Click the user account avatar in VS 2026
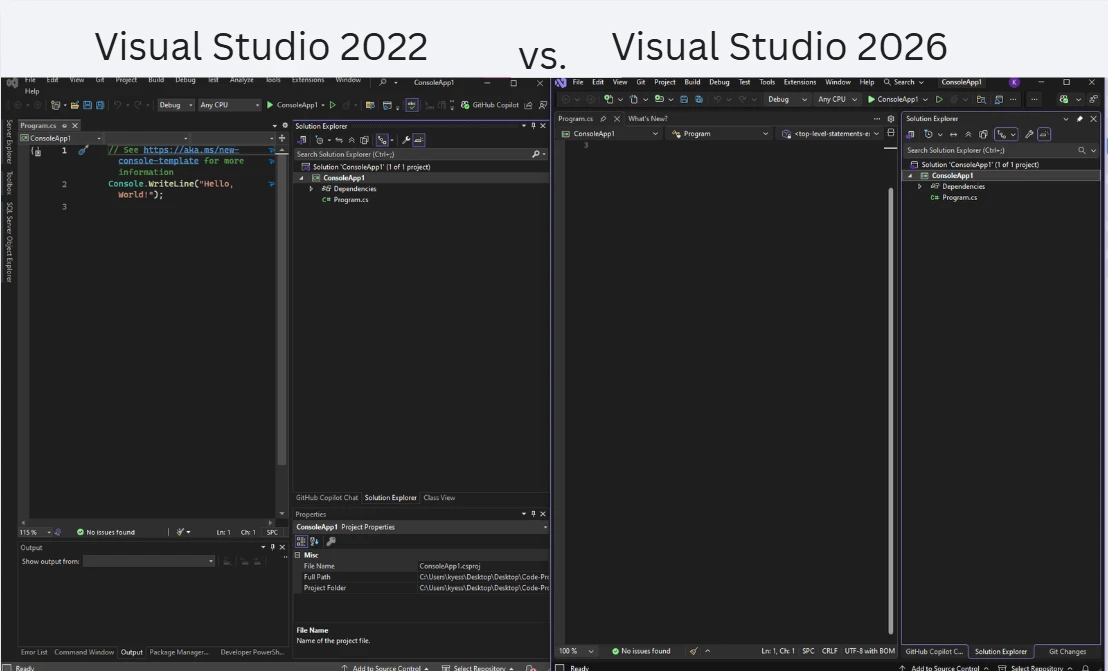 tap(1014, 82)
